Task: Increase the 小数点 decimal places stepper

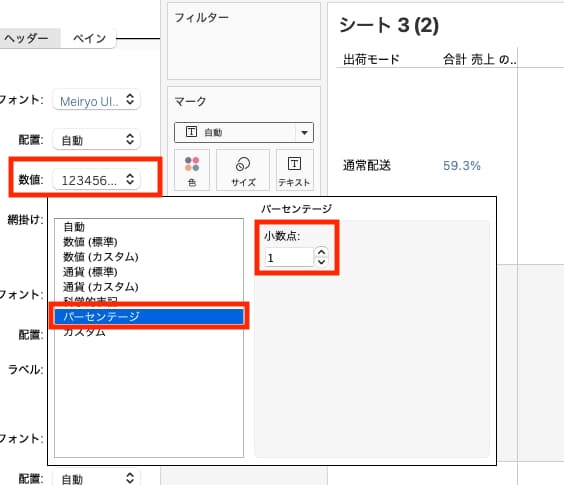Action: [322, 252]
